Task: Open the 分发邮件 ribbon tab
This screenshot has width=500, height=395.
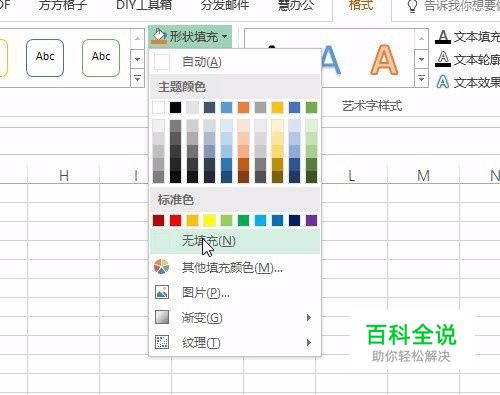Action: click(225, 5)
